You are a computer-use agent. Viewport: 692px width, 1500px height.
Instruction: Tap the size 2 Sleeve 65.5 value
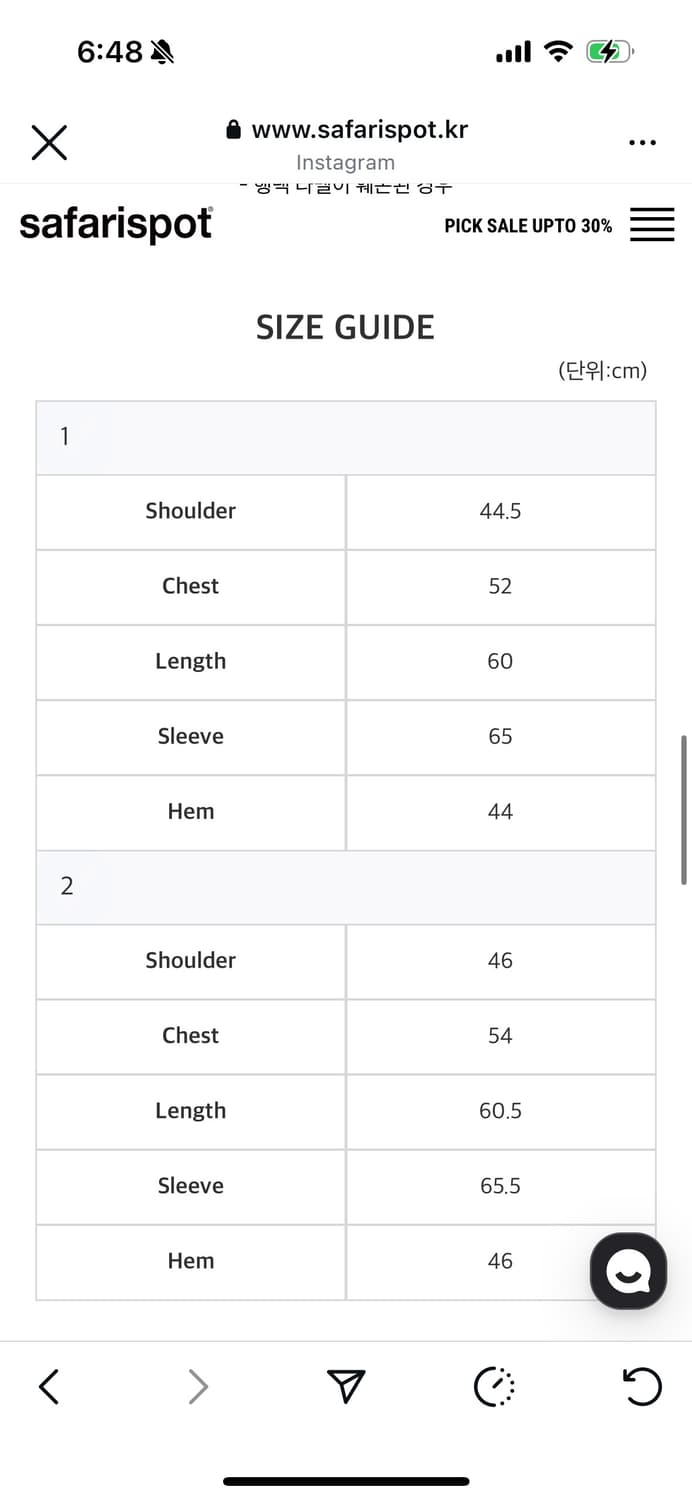(500, 1186)
